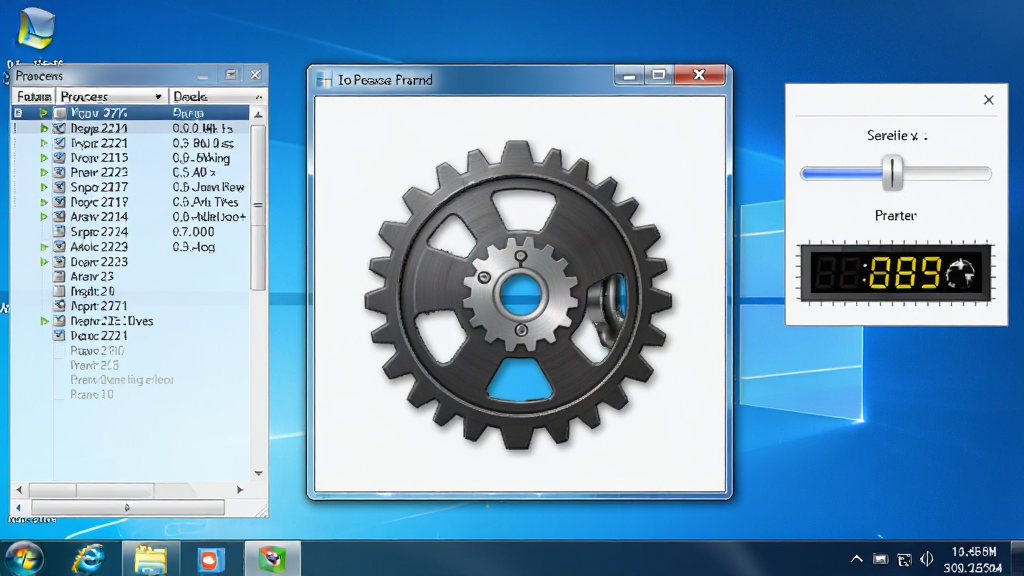Screen dimensions: 1024x576
Task: Open the green and red cube taskbar app
Action: (x=272, y=559)
